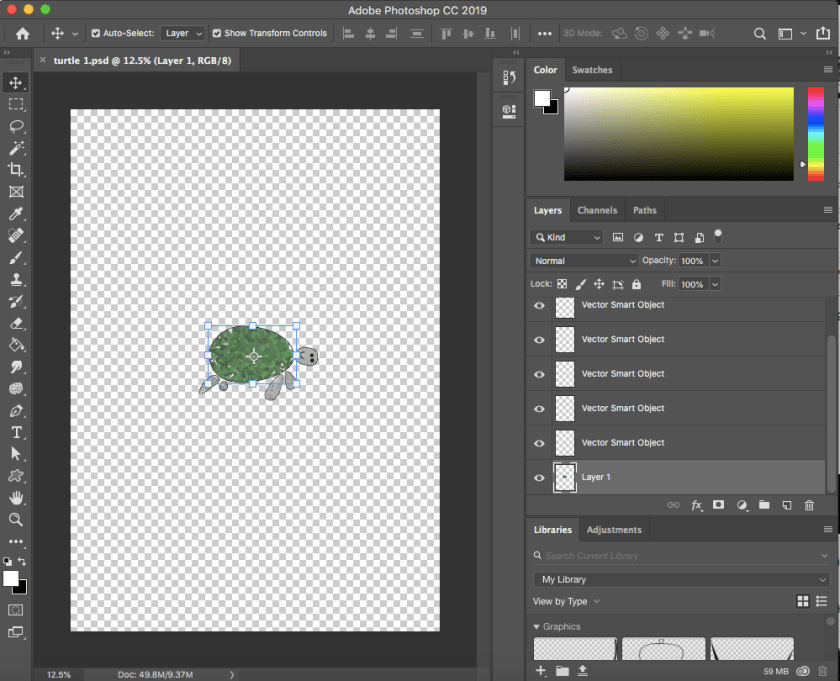Uncheck Show Transform Controls
This screenshot has height=681, width=840.
click(x=216, y=33)
